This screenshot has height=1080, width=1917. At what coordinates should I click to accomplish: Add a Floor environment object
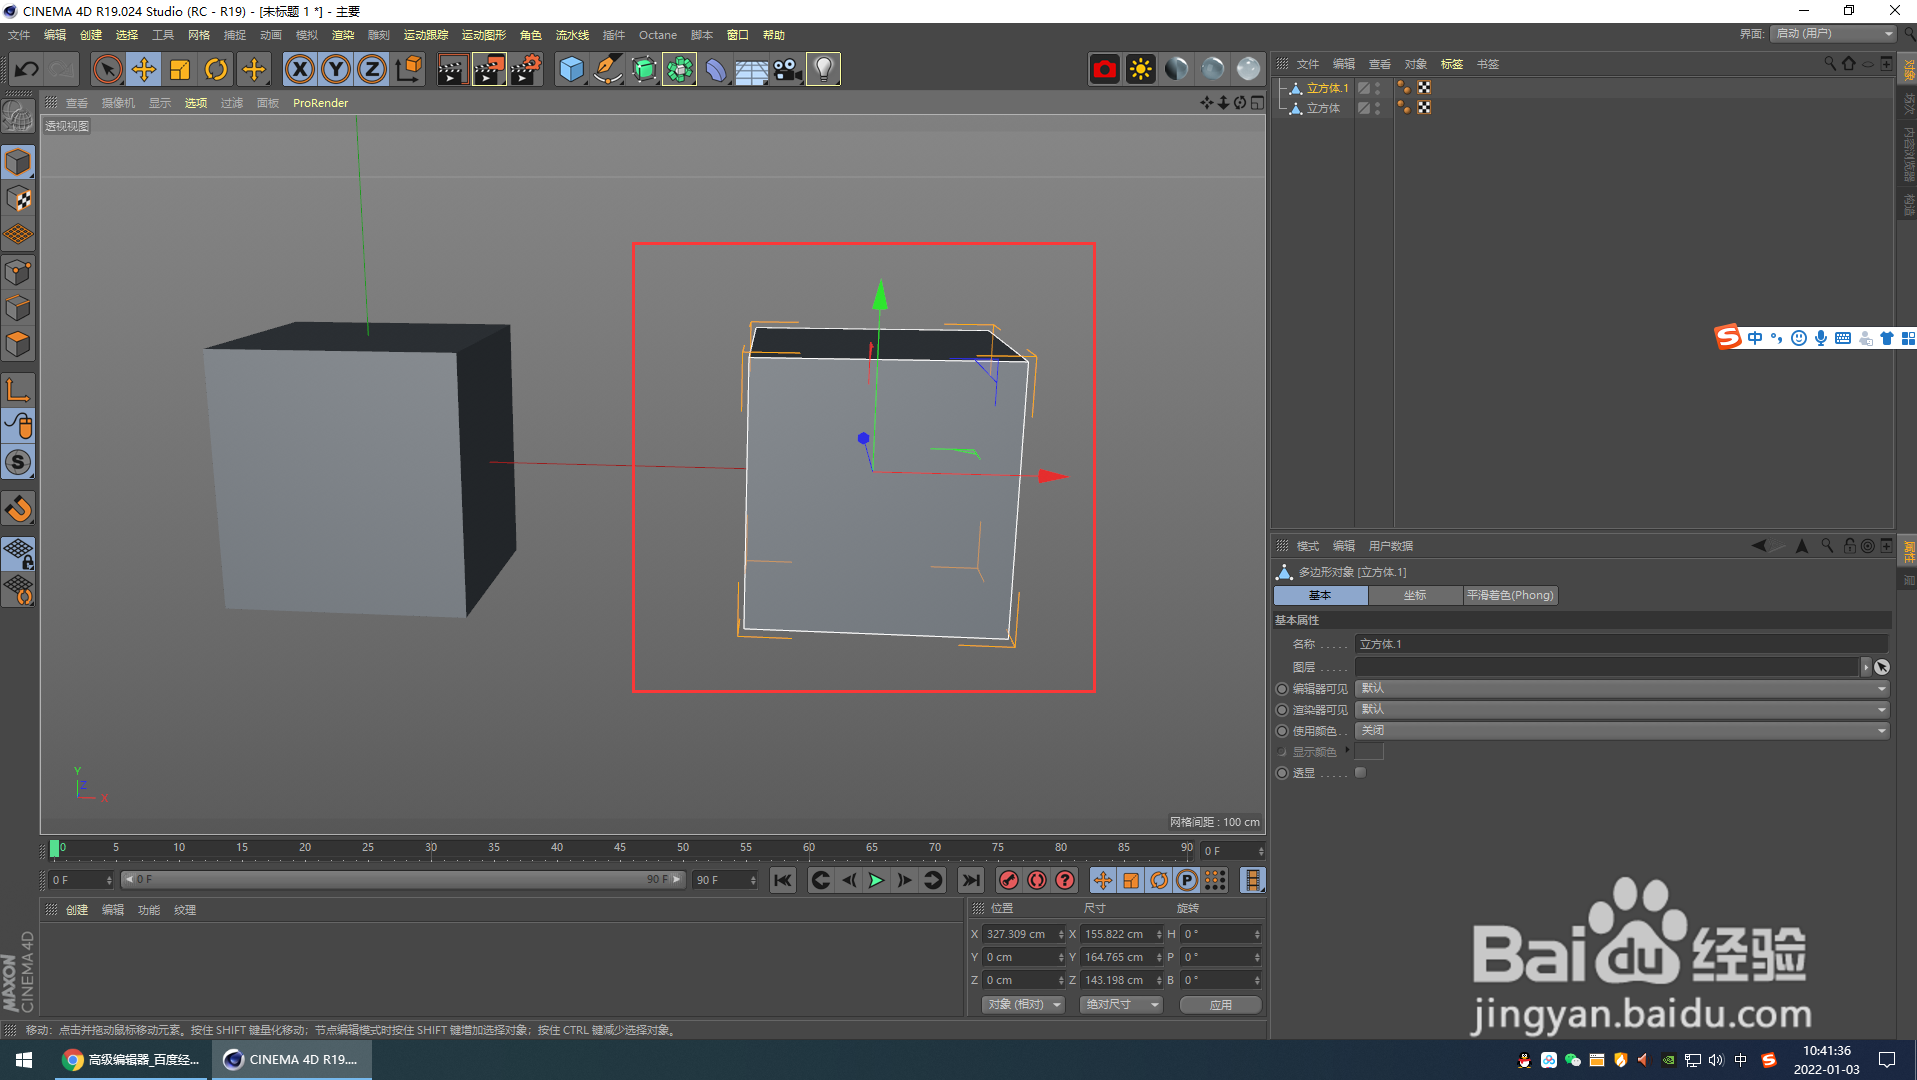point(751,69)
